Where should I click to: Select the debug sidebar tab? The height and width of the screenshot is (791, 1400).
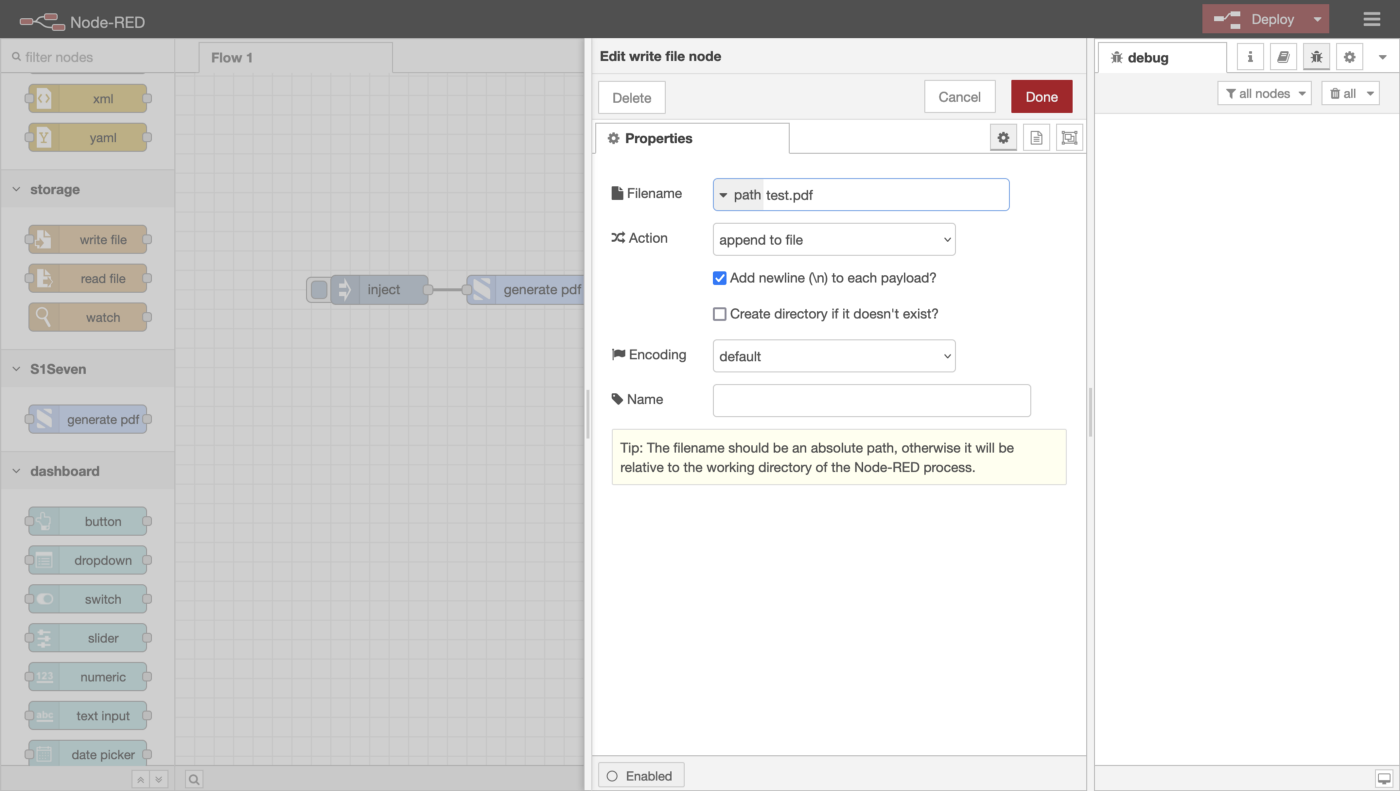(x=1160, y=58)
